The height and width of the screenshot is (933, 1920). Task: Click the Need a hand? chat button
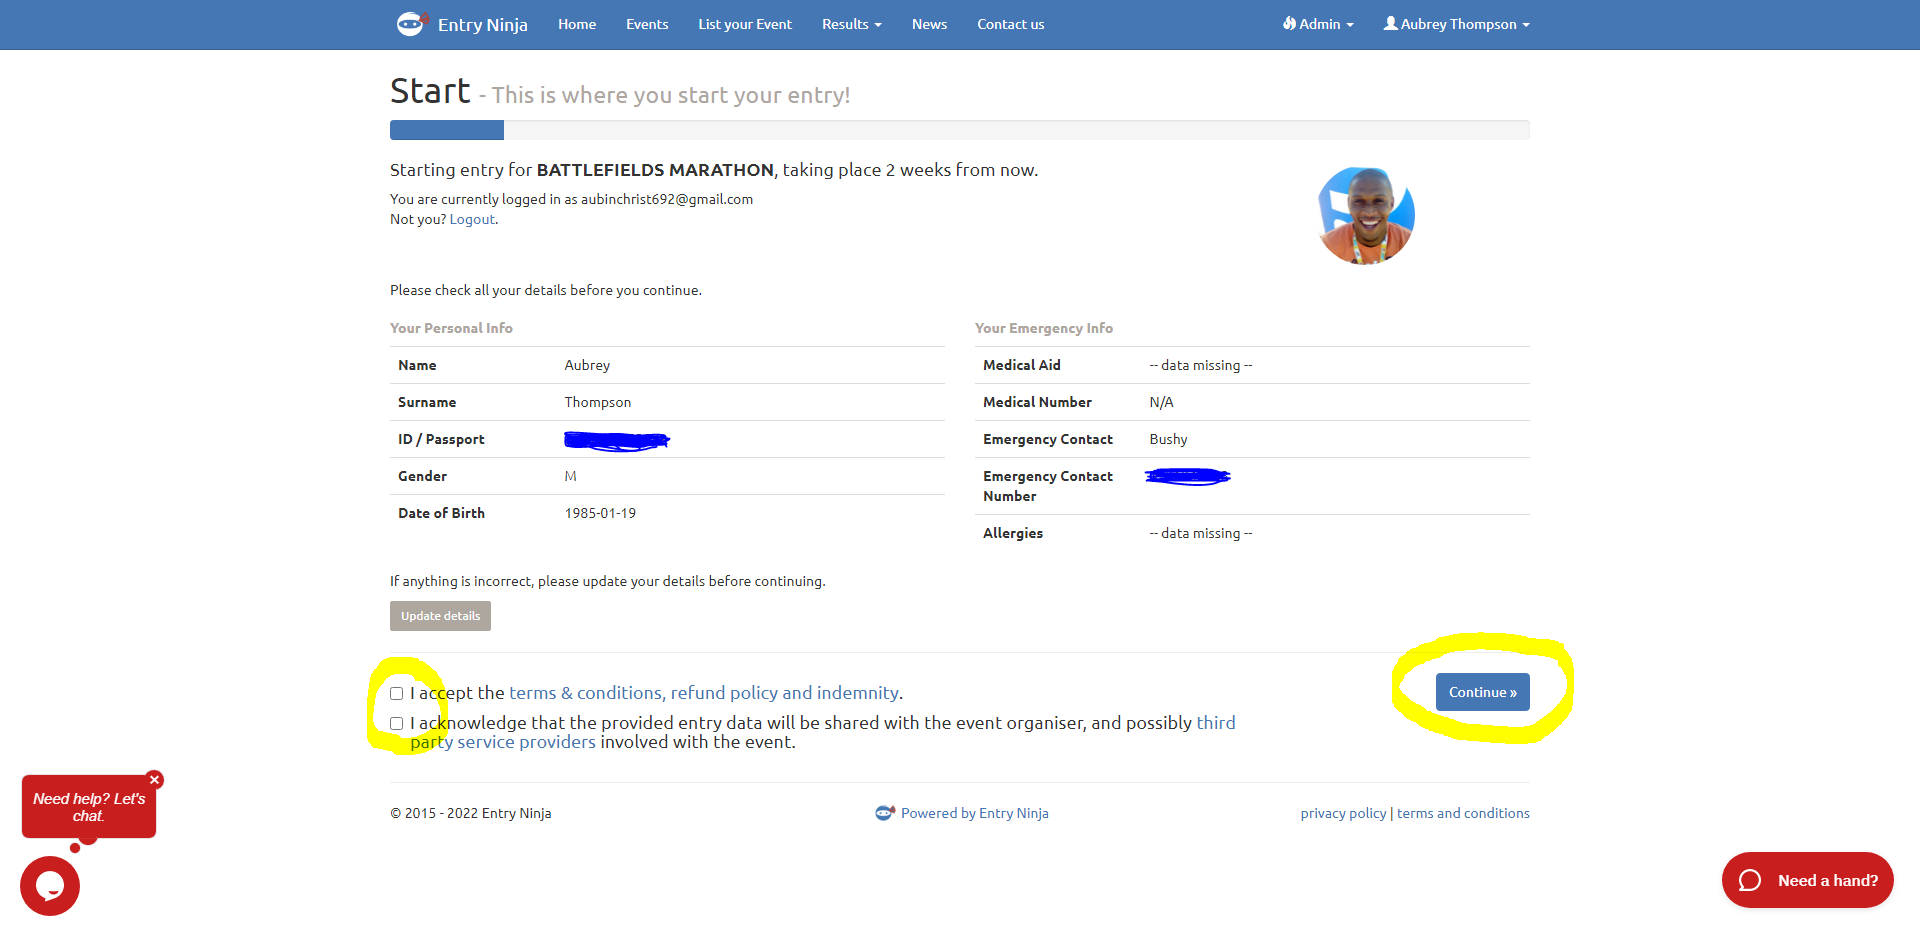pyautogui.click(x=1807, y=880)
